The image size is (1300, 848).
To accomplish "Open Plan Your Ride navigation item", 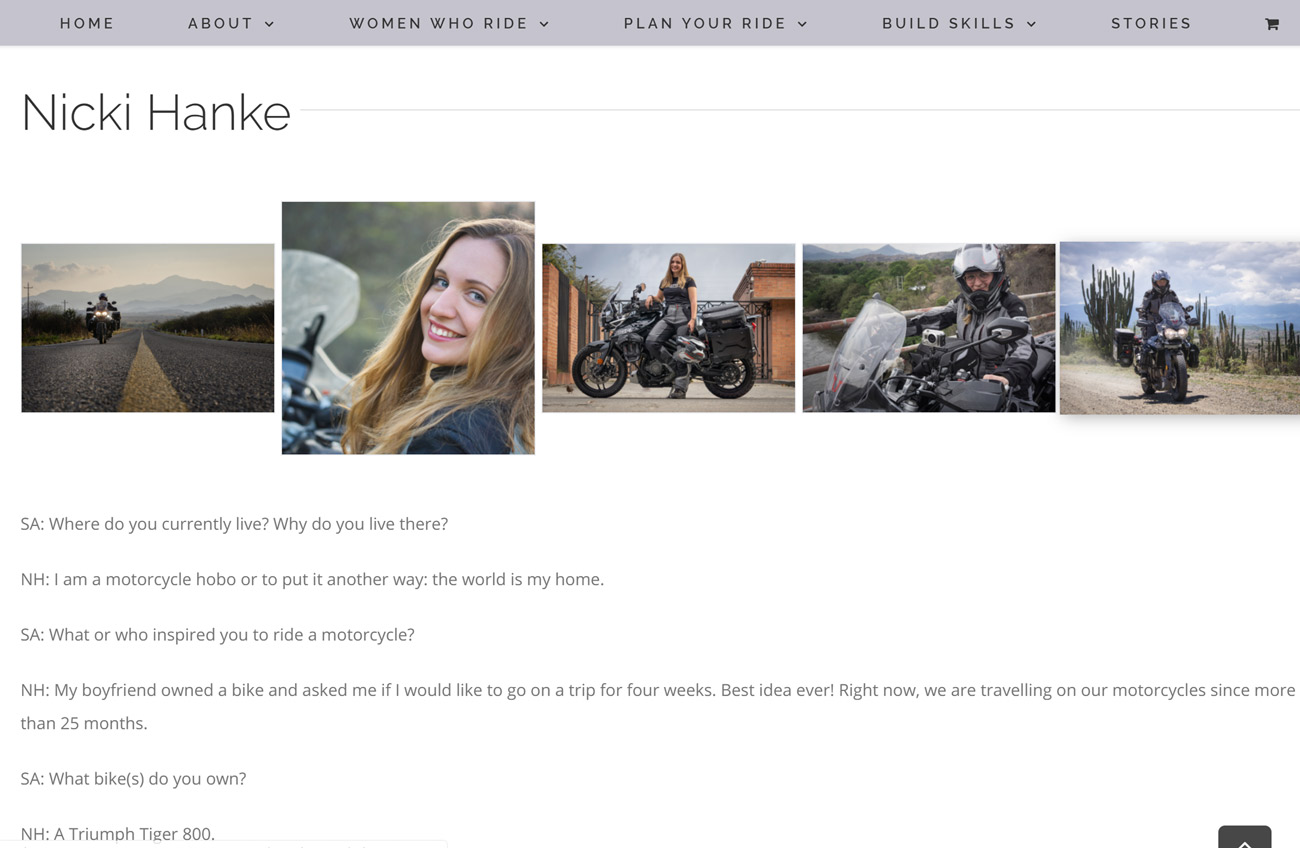I will [705, 23].
